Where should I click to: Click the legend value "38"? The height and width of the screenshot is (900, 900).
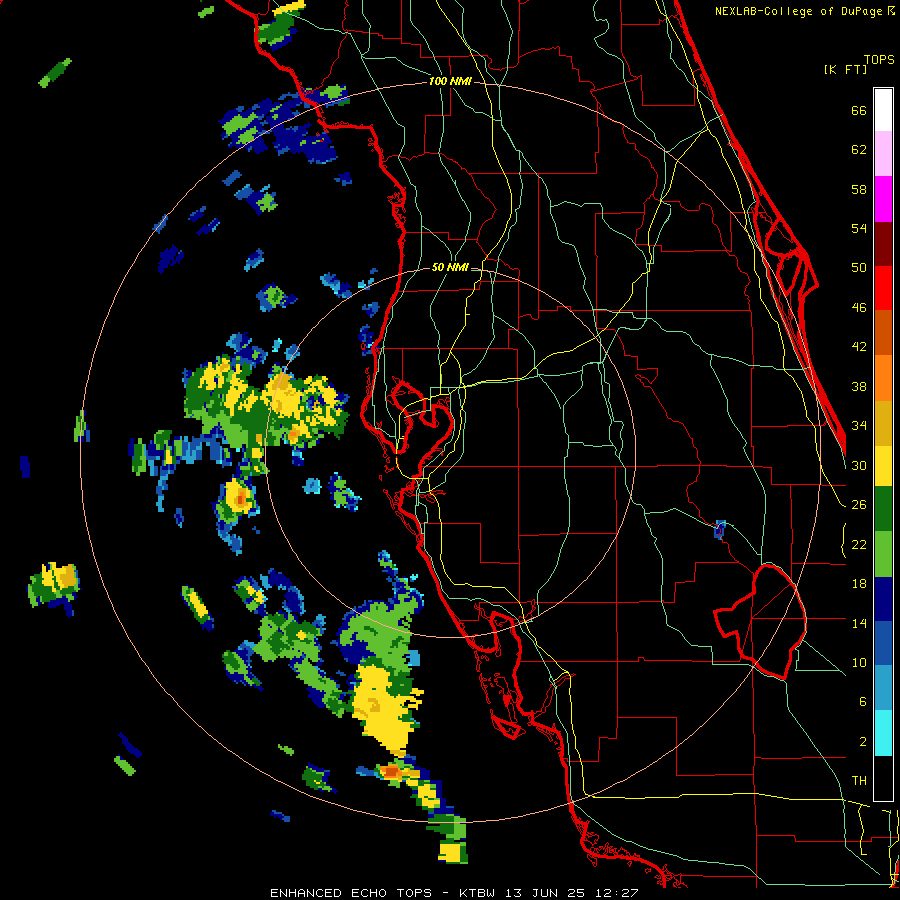click(859, 387)
